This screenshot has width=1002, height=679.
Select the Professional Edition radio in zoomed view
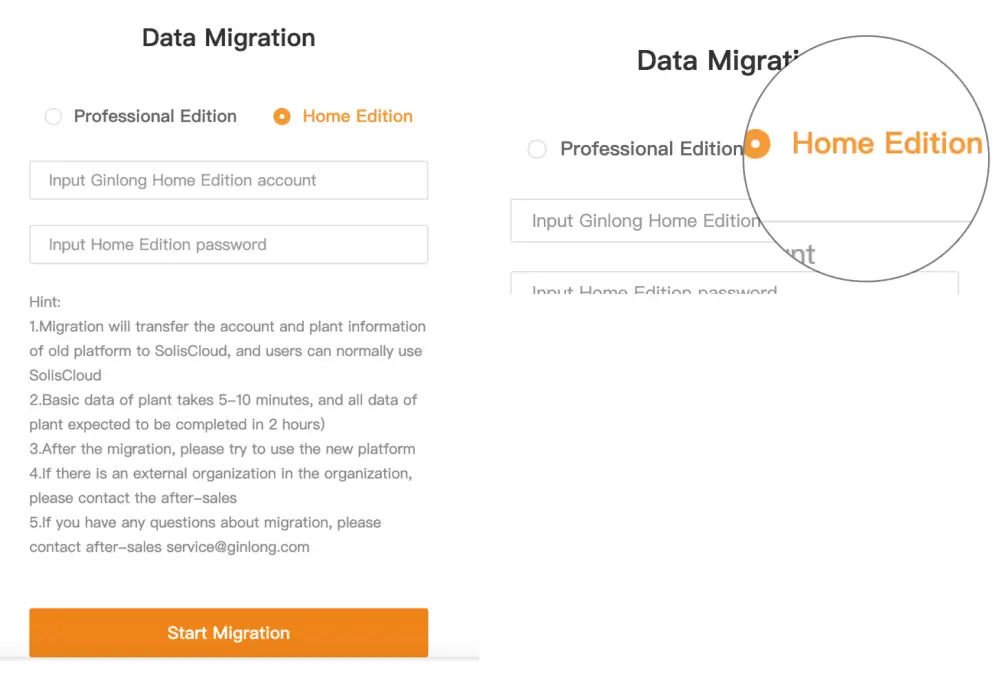pos(537,150)
